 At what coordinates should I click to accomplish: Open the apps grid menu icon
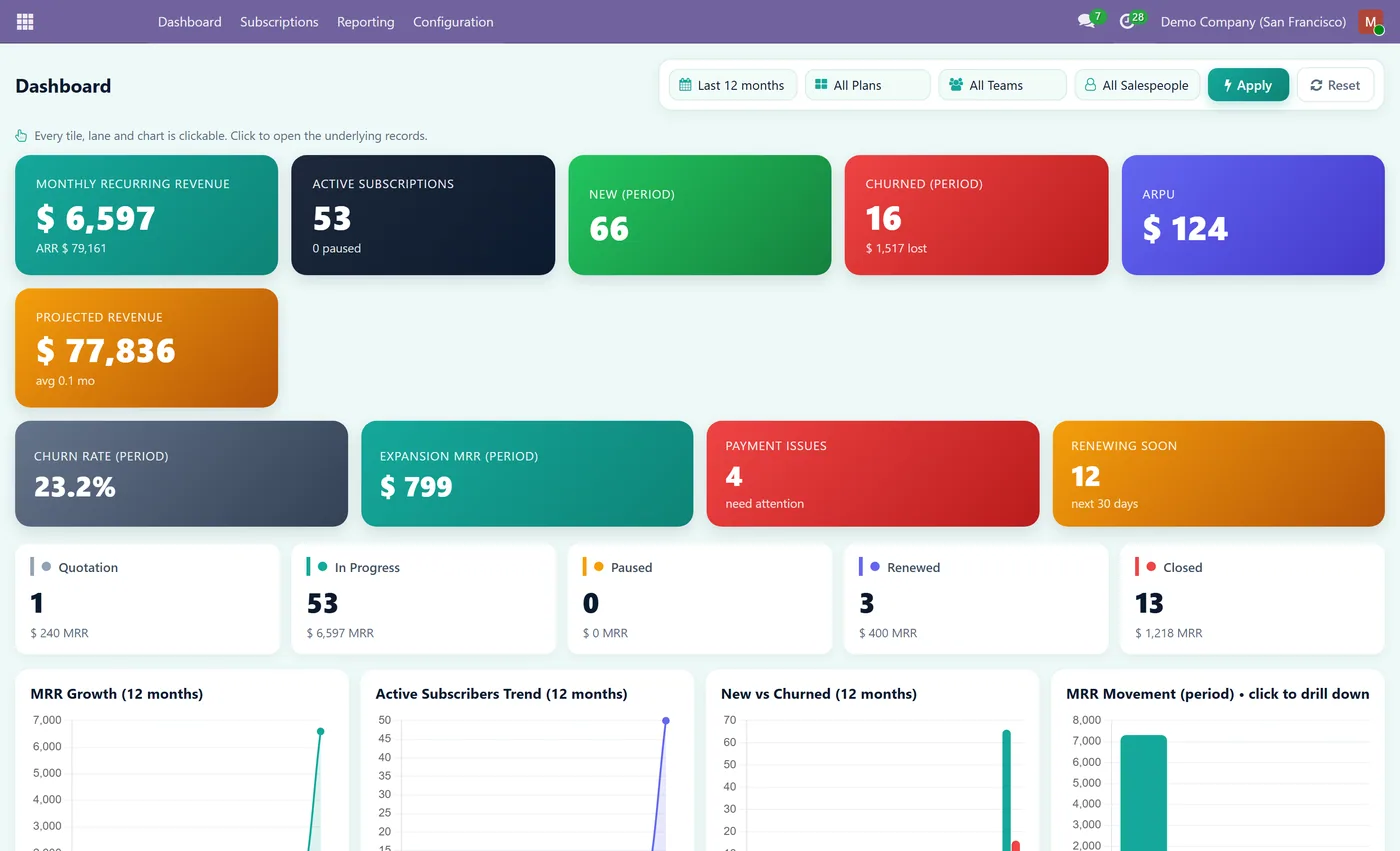point(25,21)
